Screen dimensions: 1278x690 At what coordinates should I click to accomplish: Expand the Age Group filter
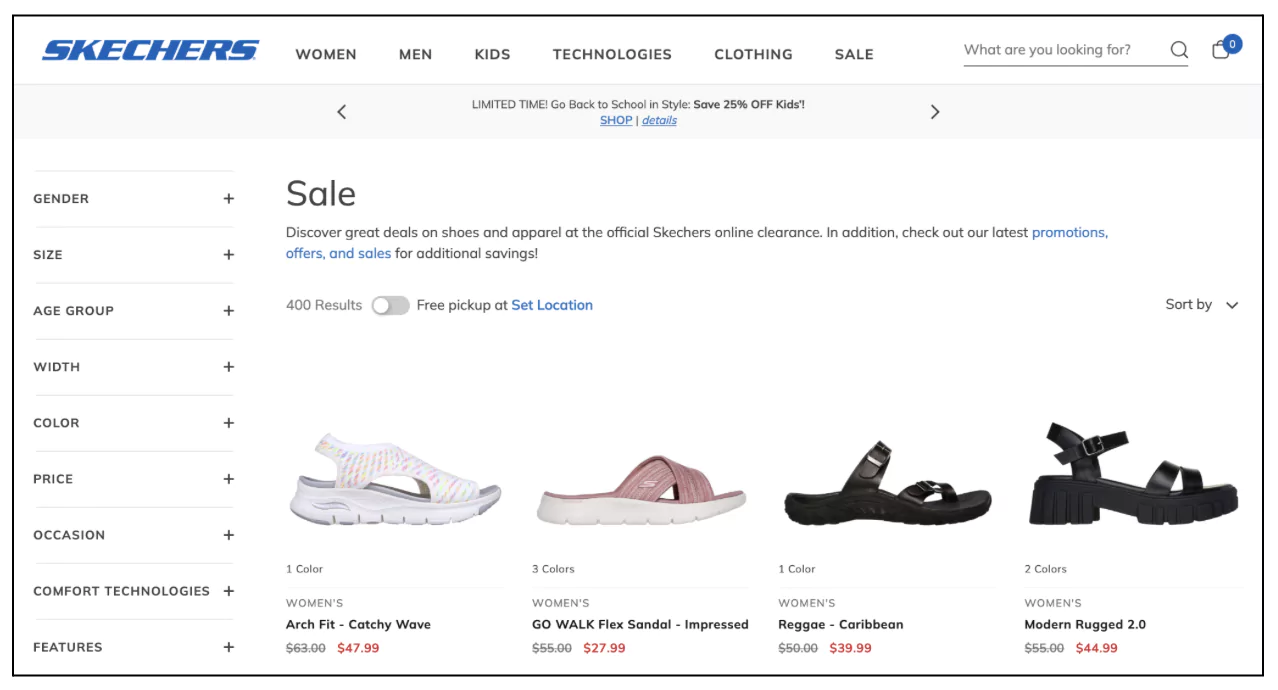pos(133,311)
